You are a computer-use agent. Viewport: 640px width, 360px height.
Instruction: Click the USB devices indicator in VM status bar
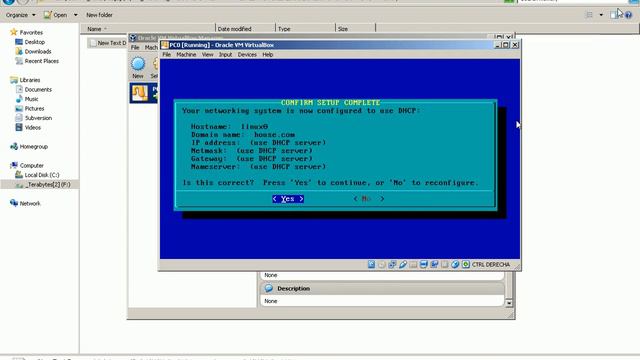coord(403,264)
